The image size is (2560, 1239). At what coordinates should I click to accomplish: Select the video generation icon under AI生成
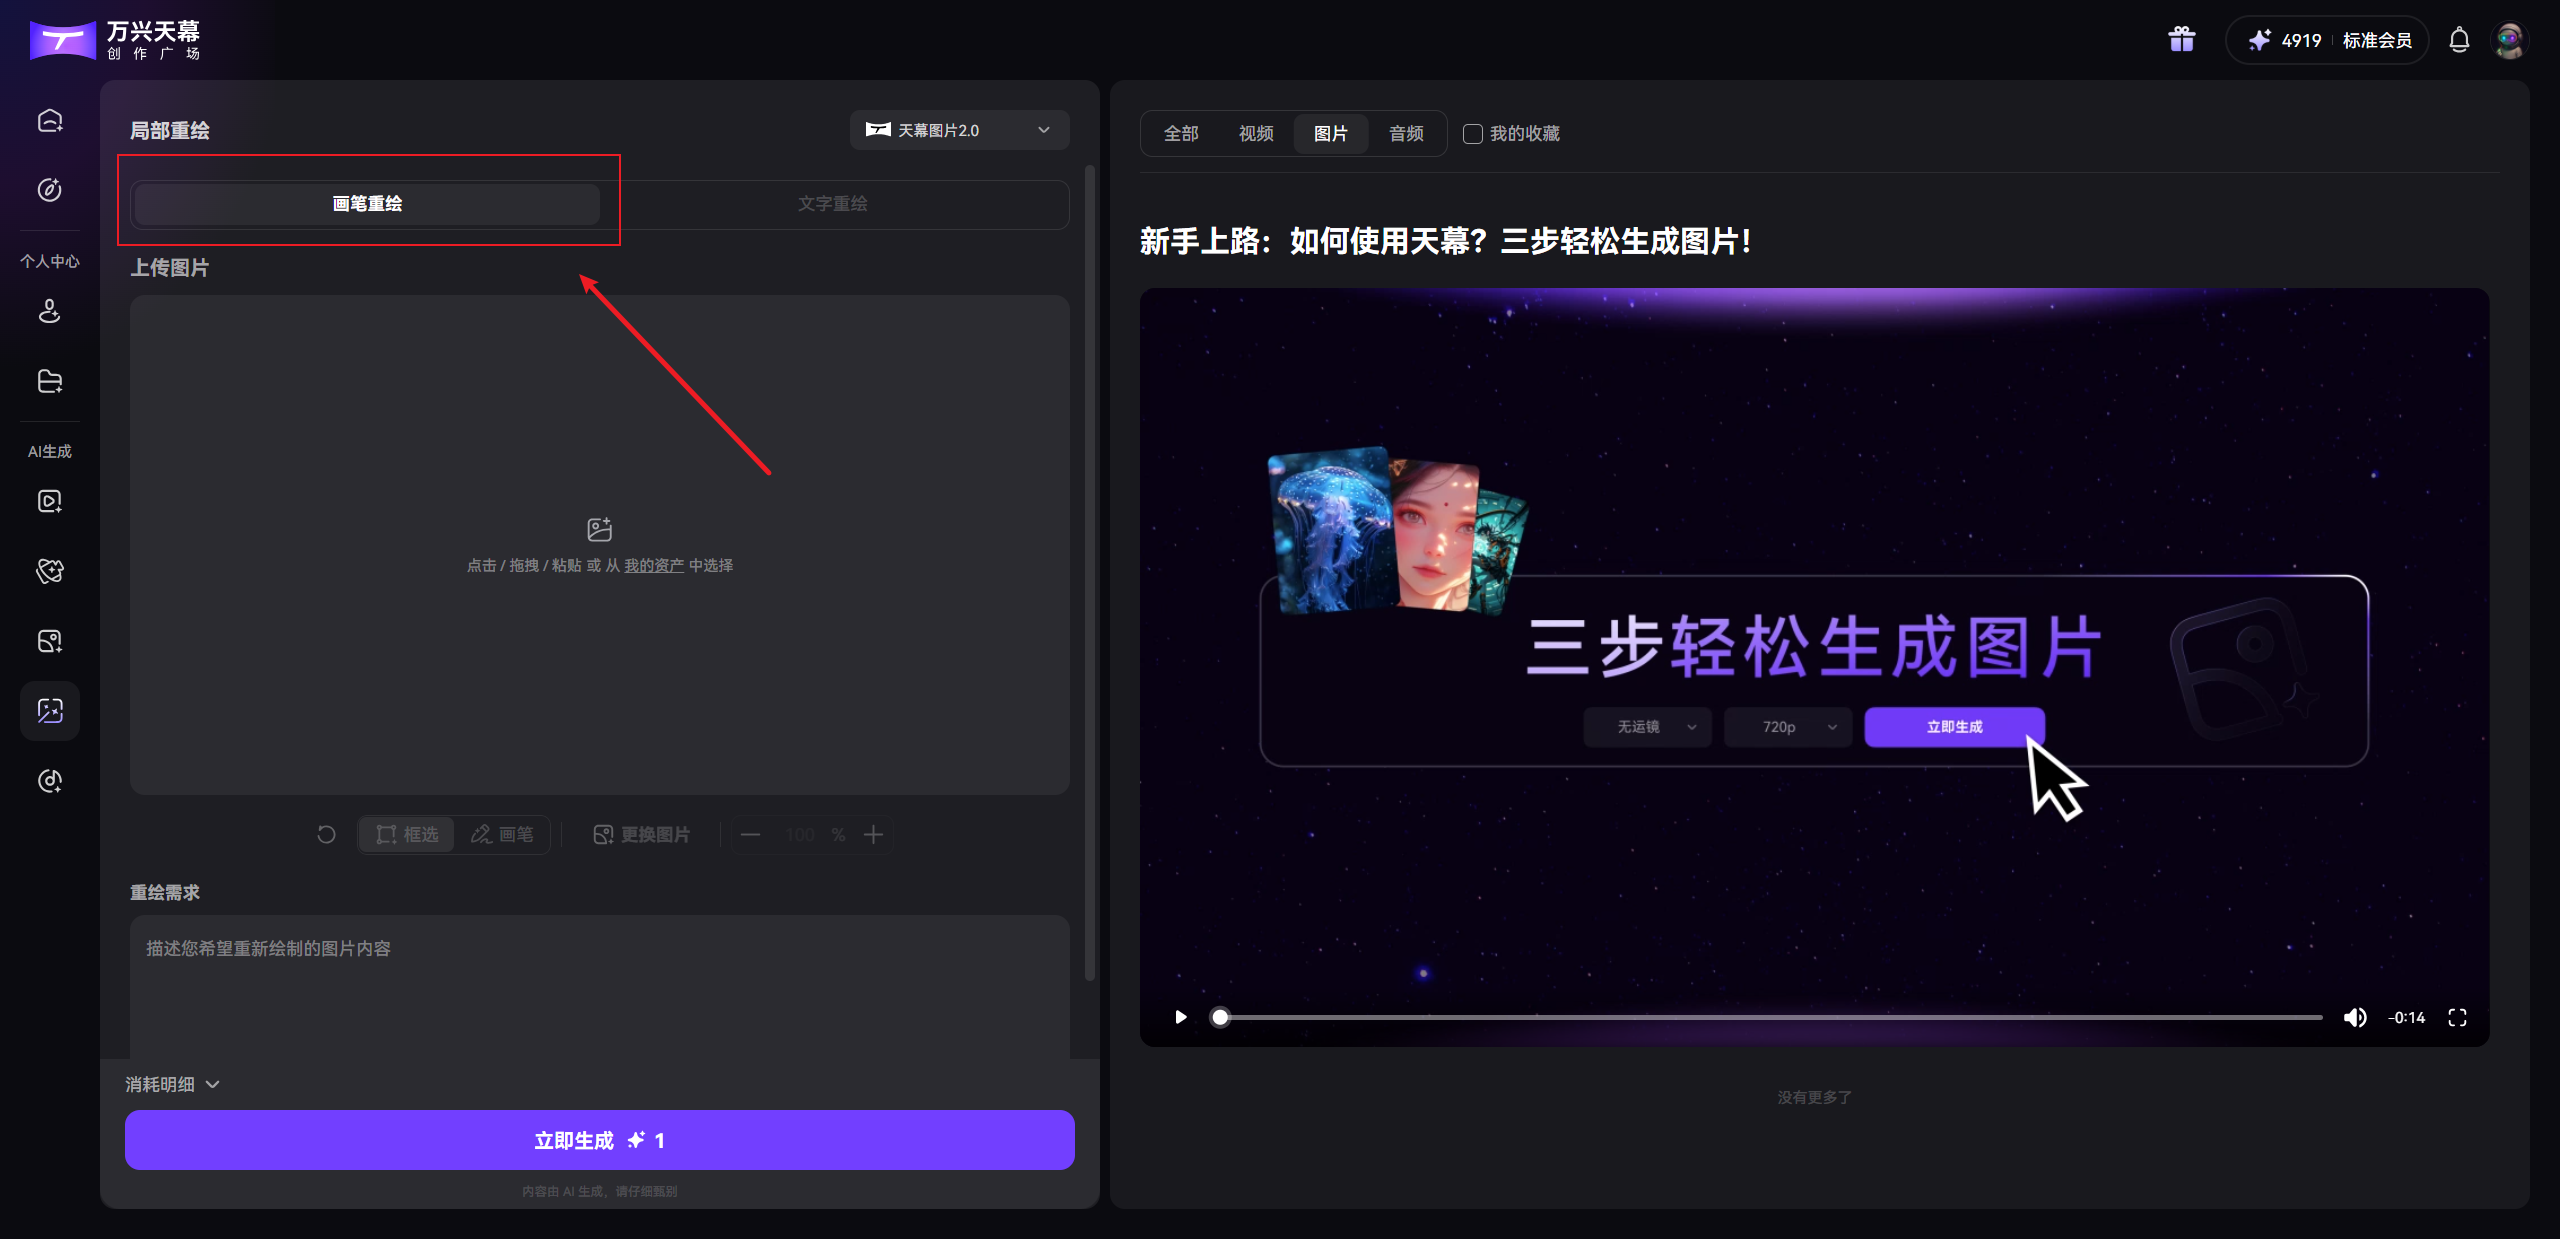[x=49, y=501]
